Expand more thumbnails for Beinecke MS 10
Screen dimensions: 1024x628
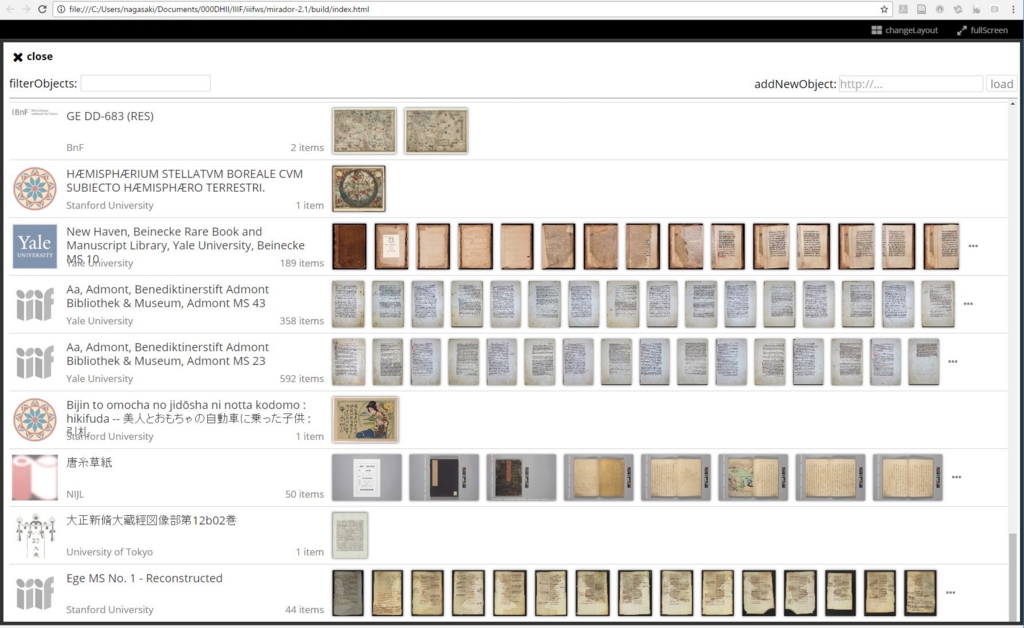tap(973, 246)
